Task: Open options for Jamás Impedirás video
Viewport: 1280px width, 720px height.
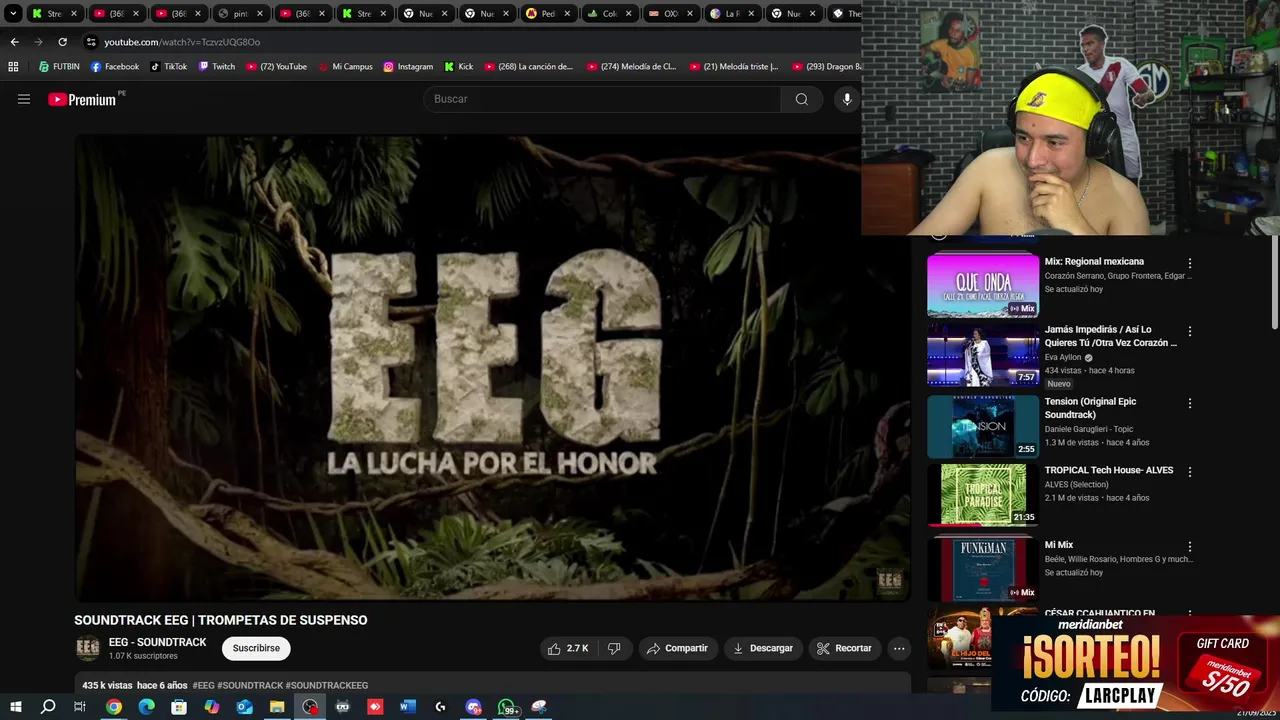Action: 1190,331
